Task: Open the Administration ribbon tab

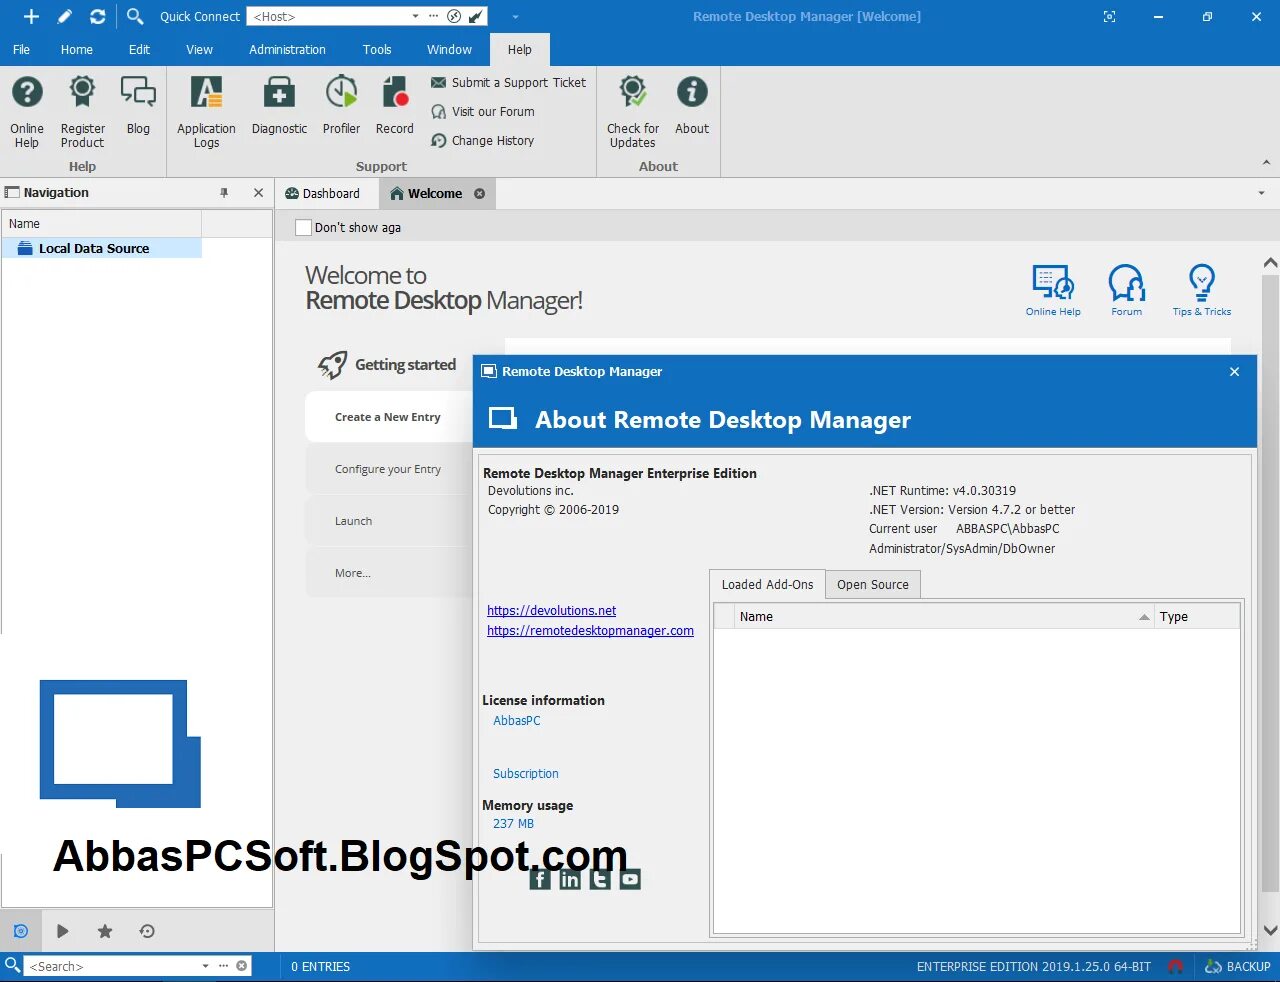Action: [x=287, y=49]
